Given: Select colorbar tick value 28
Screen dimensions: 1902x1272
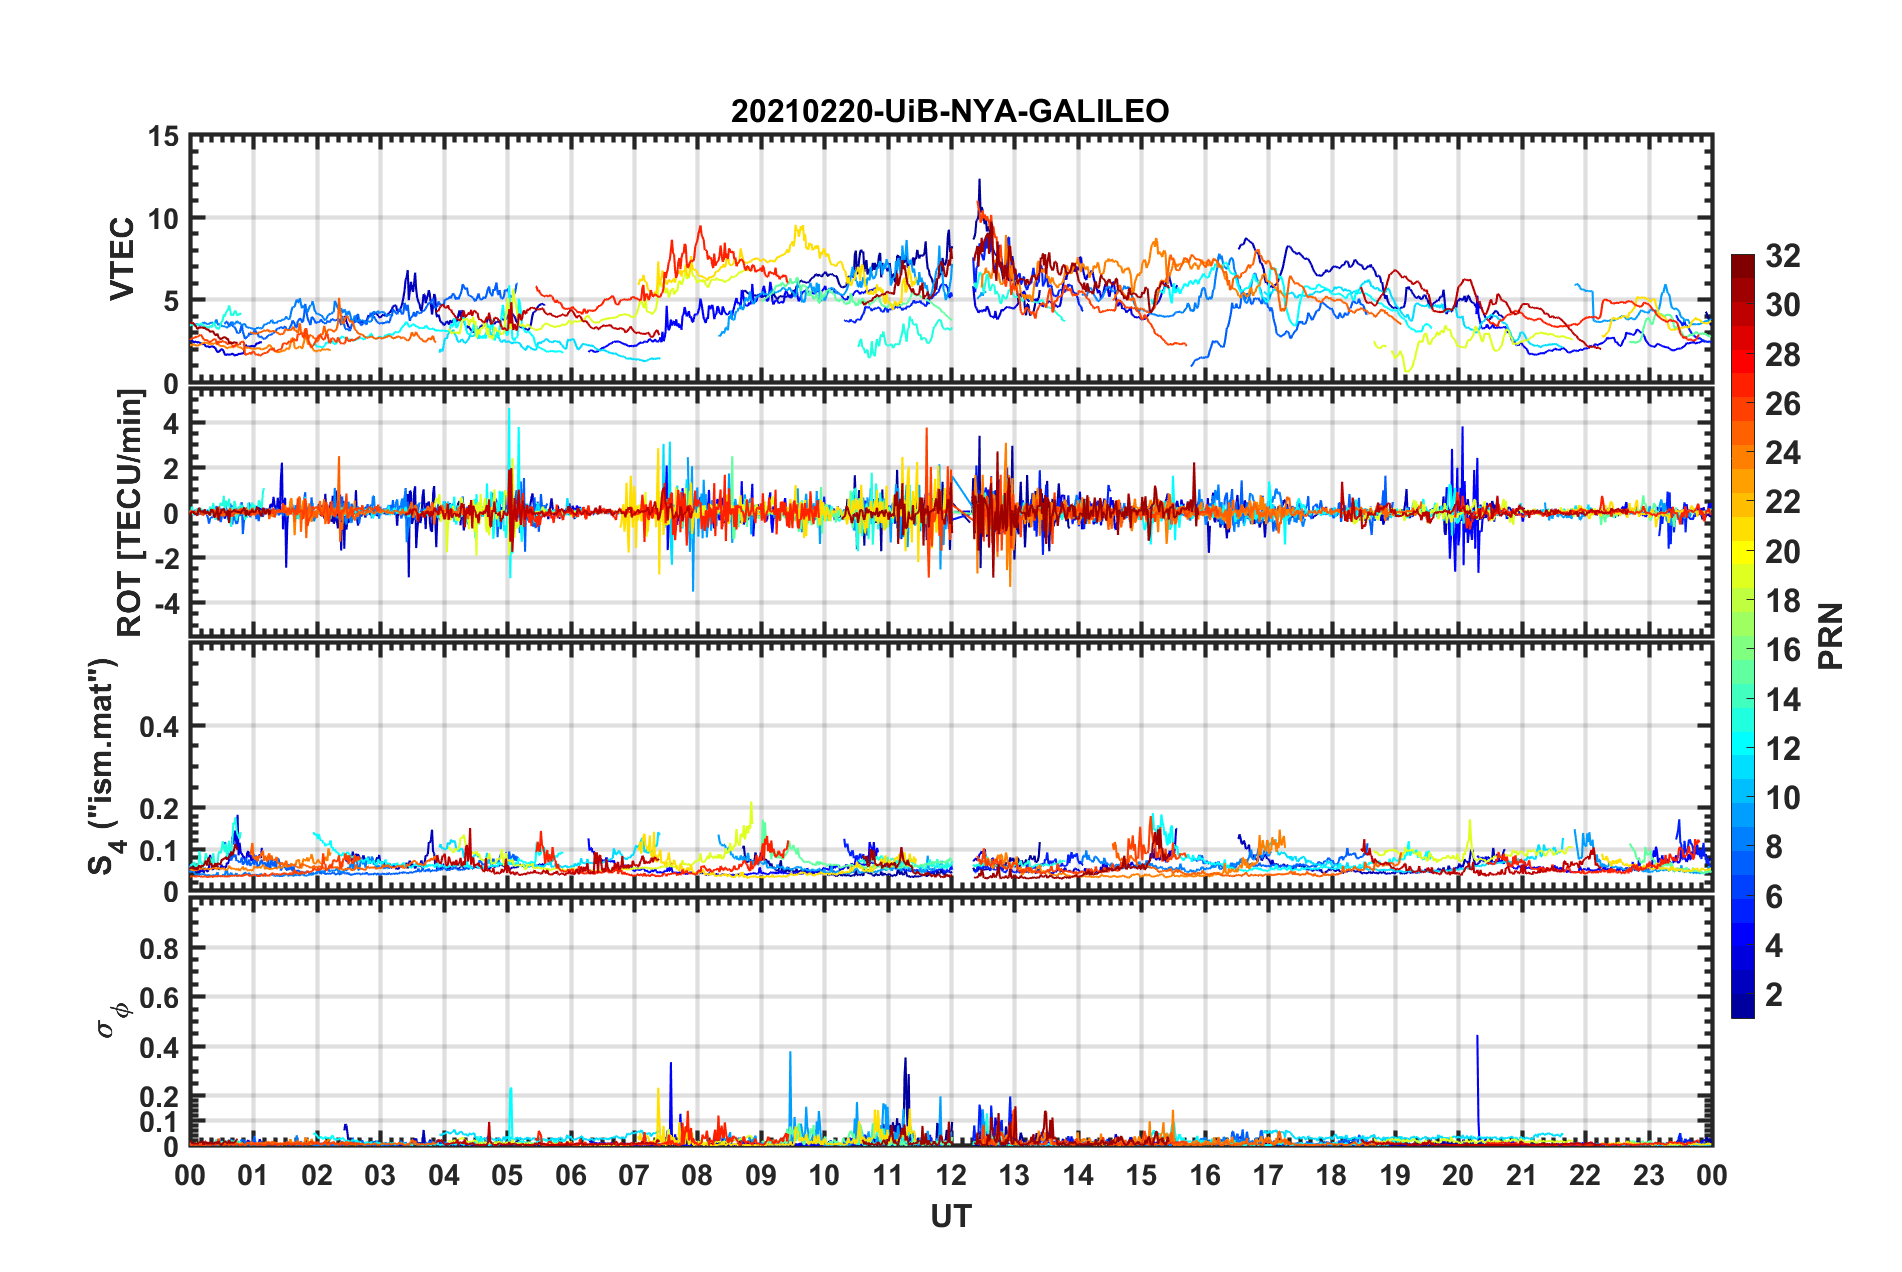Looking at the screenshot, I should point(1783,355).
